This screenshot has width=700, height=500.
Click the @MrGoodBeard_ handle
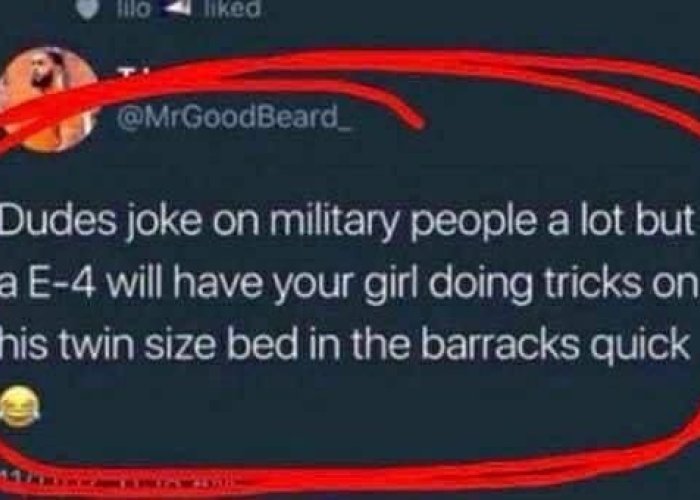[234, 117]
